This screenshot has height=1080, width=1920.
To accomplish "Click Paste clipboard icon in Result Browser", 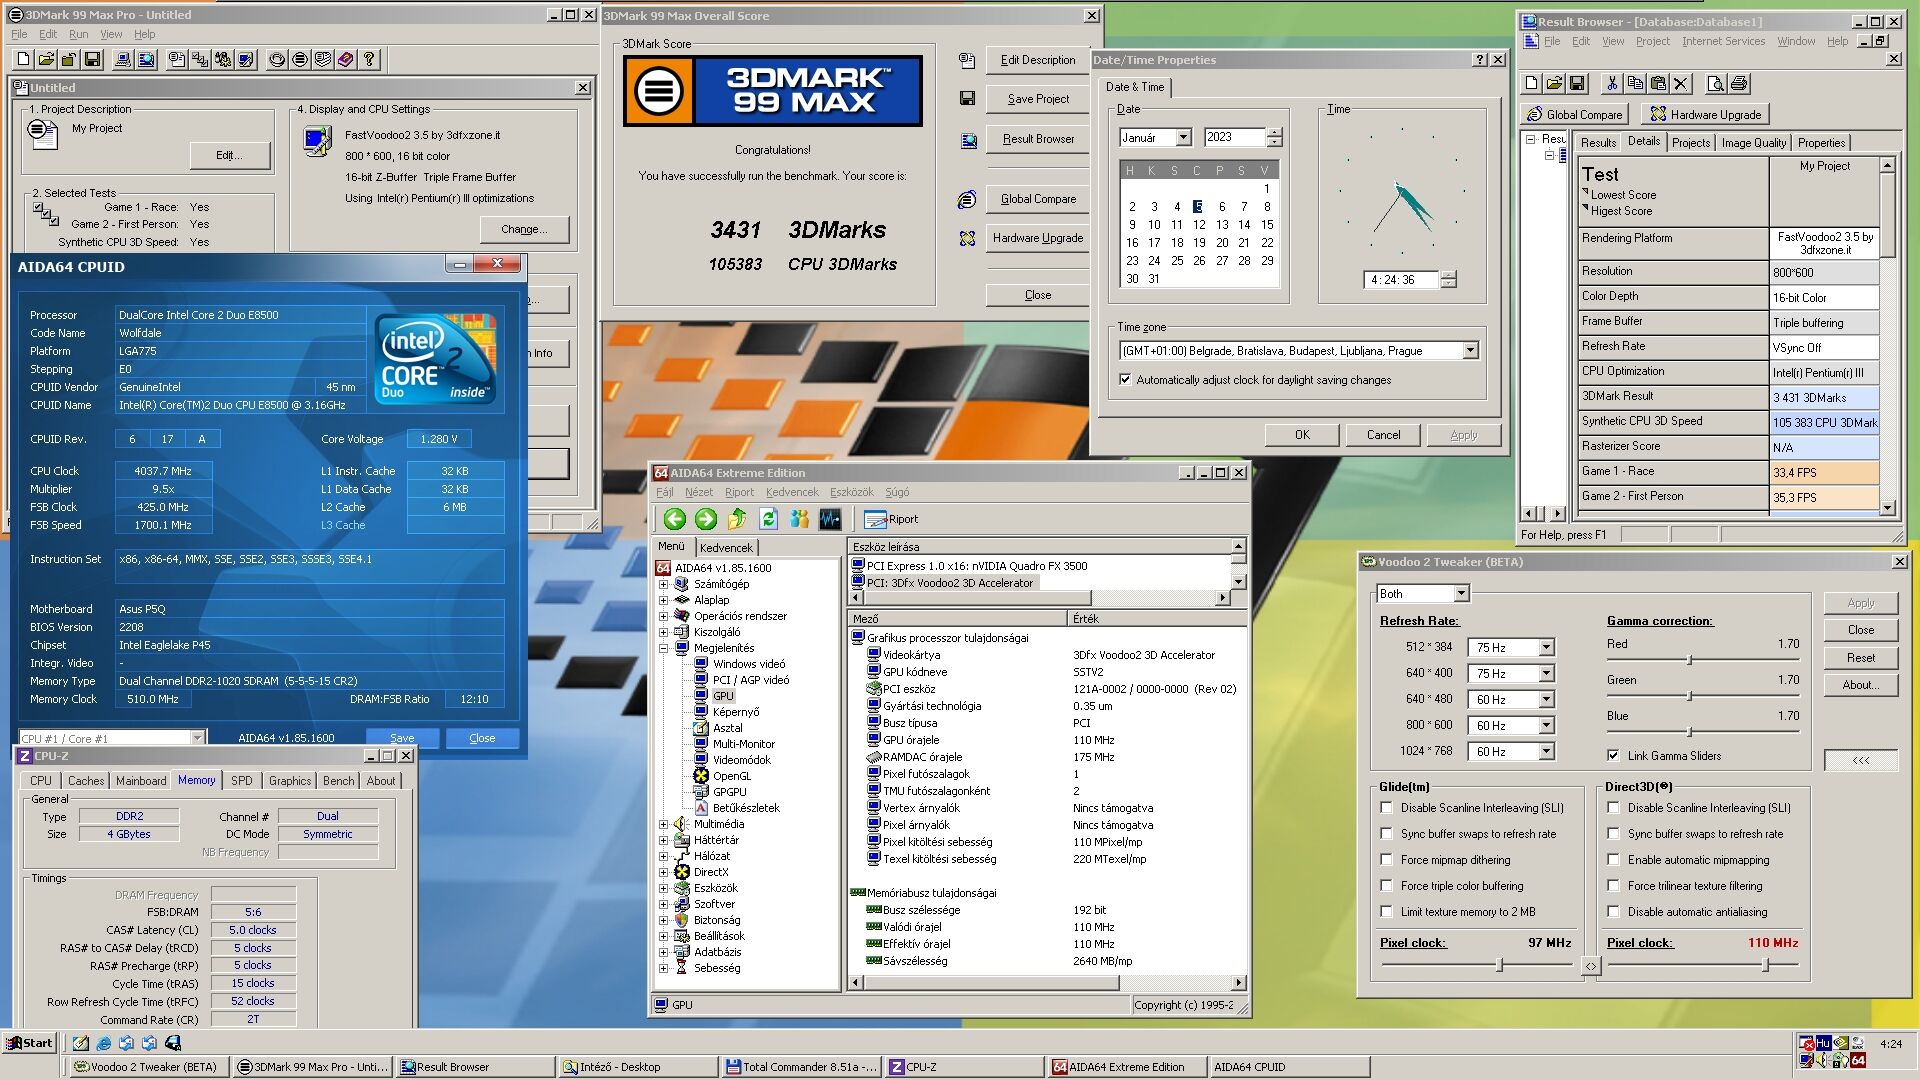I will coord(1658,84).
